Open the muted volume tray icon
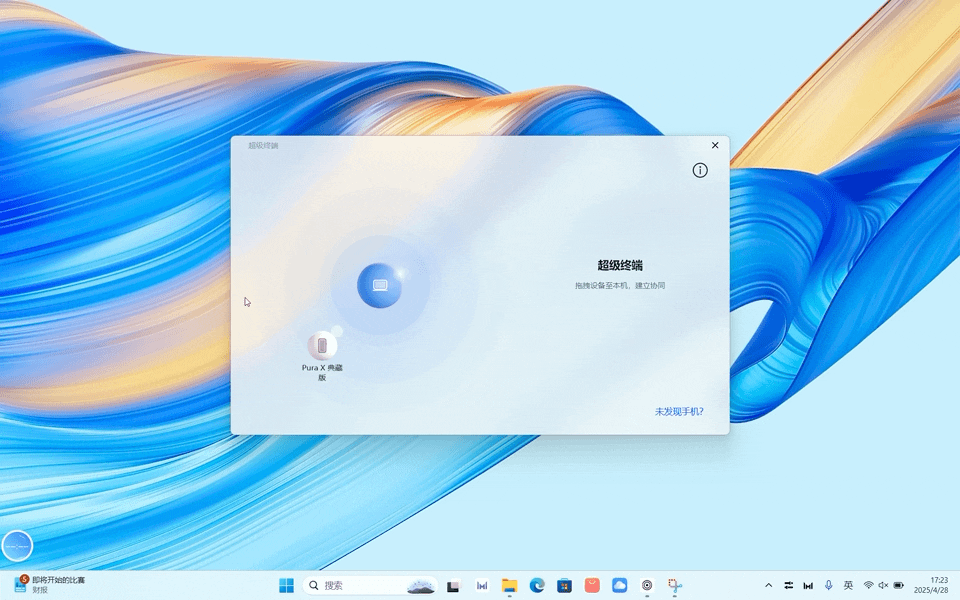The width and height of the screenshot is (960, 600). (883, 585)
